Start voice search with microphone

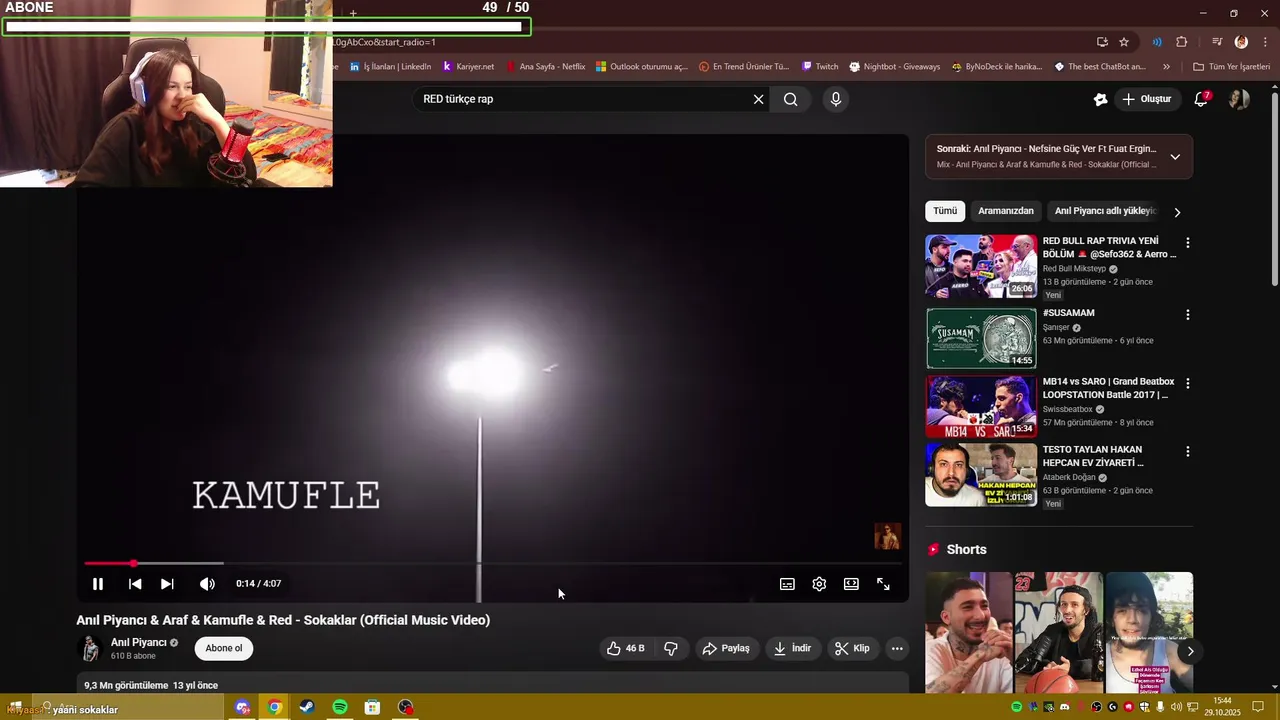836,99
